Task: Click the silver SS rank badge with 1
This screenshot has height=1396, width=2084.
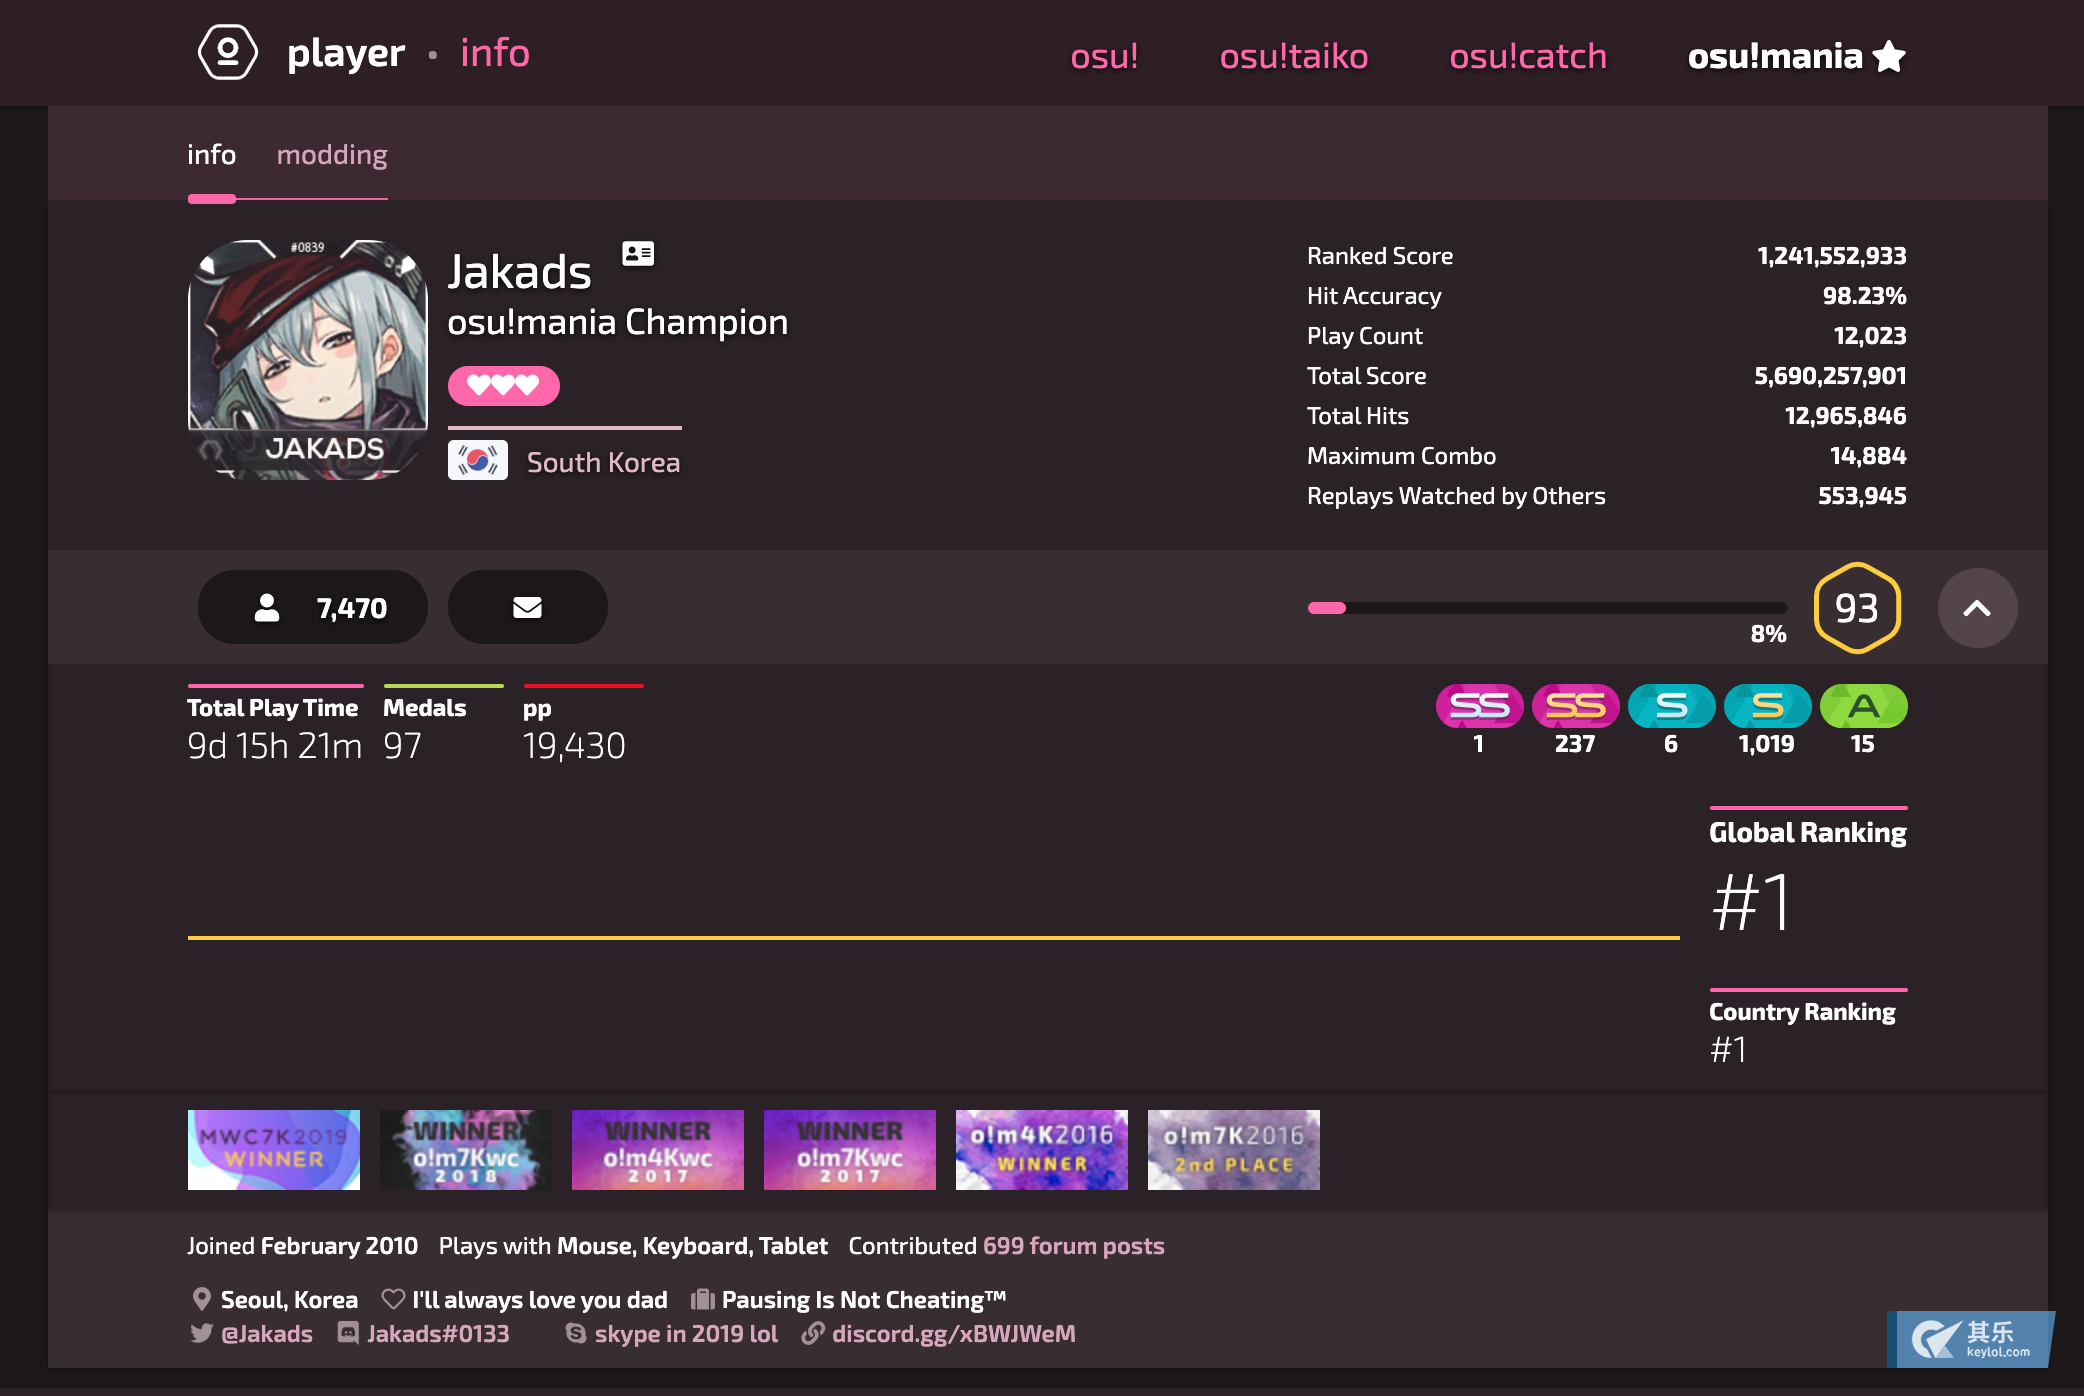Action: click(x=1479, y=706)
